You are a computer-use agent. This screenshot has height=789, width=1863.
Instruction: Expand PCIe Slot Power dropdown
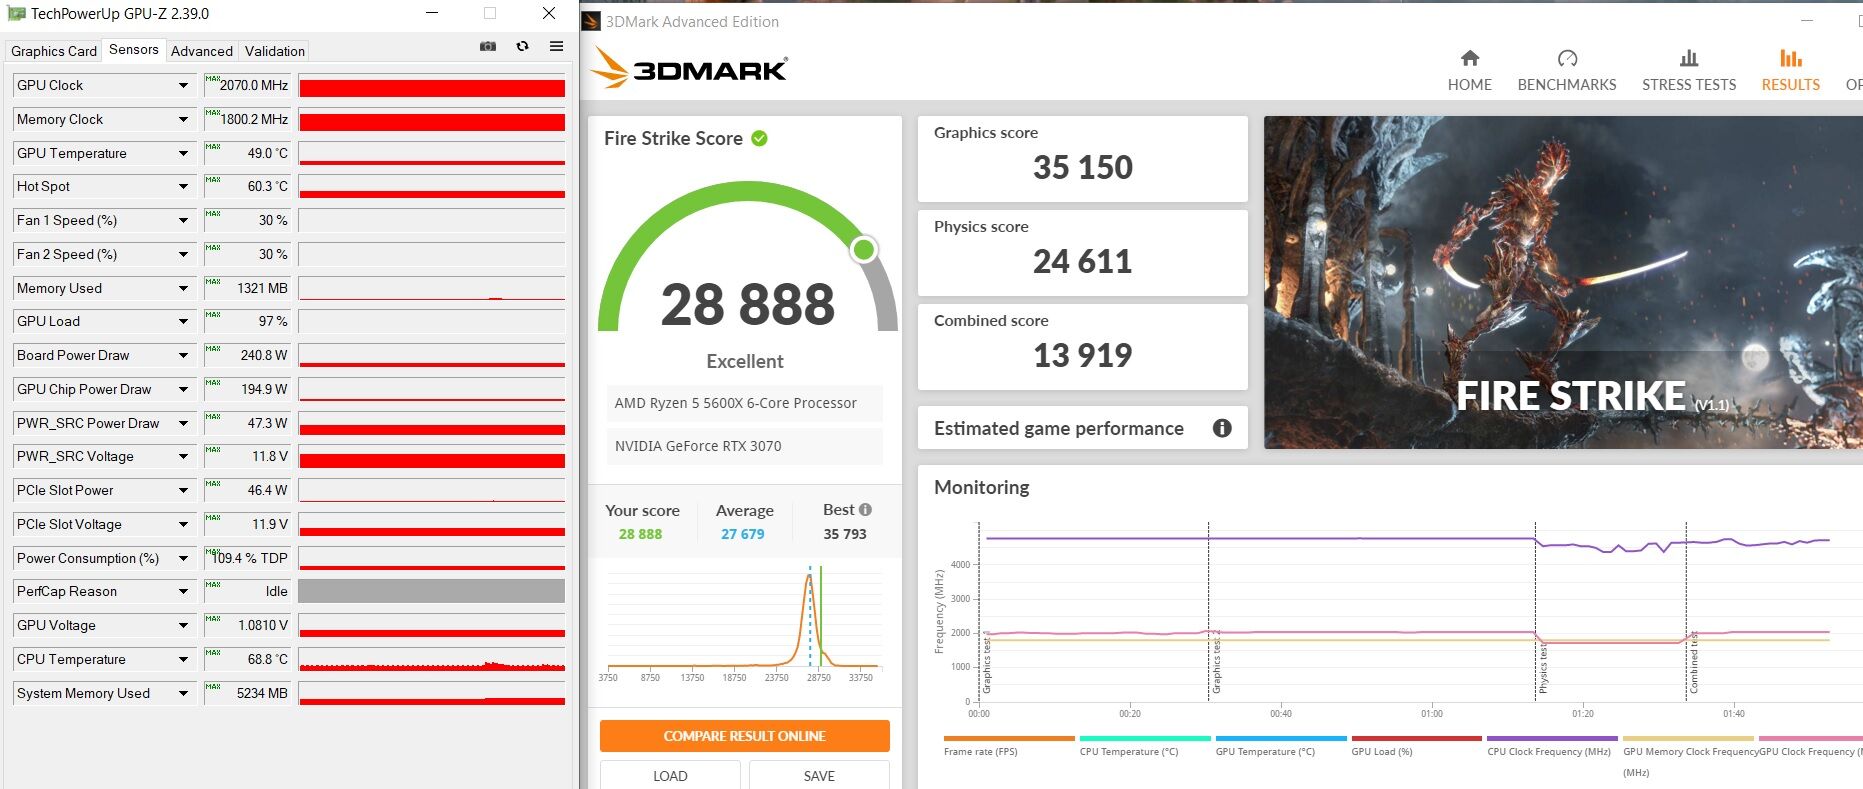(183, 491)
